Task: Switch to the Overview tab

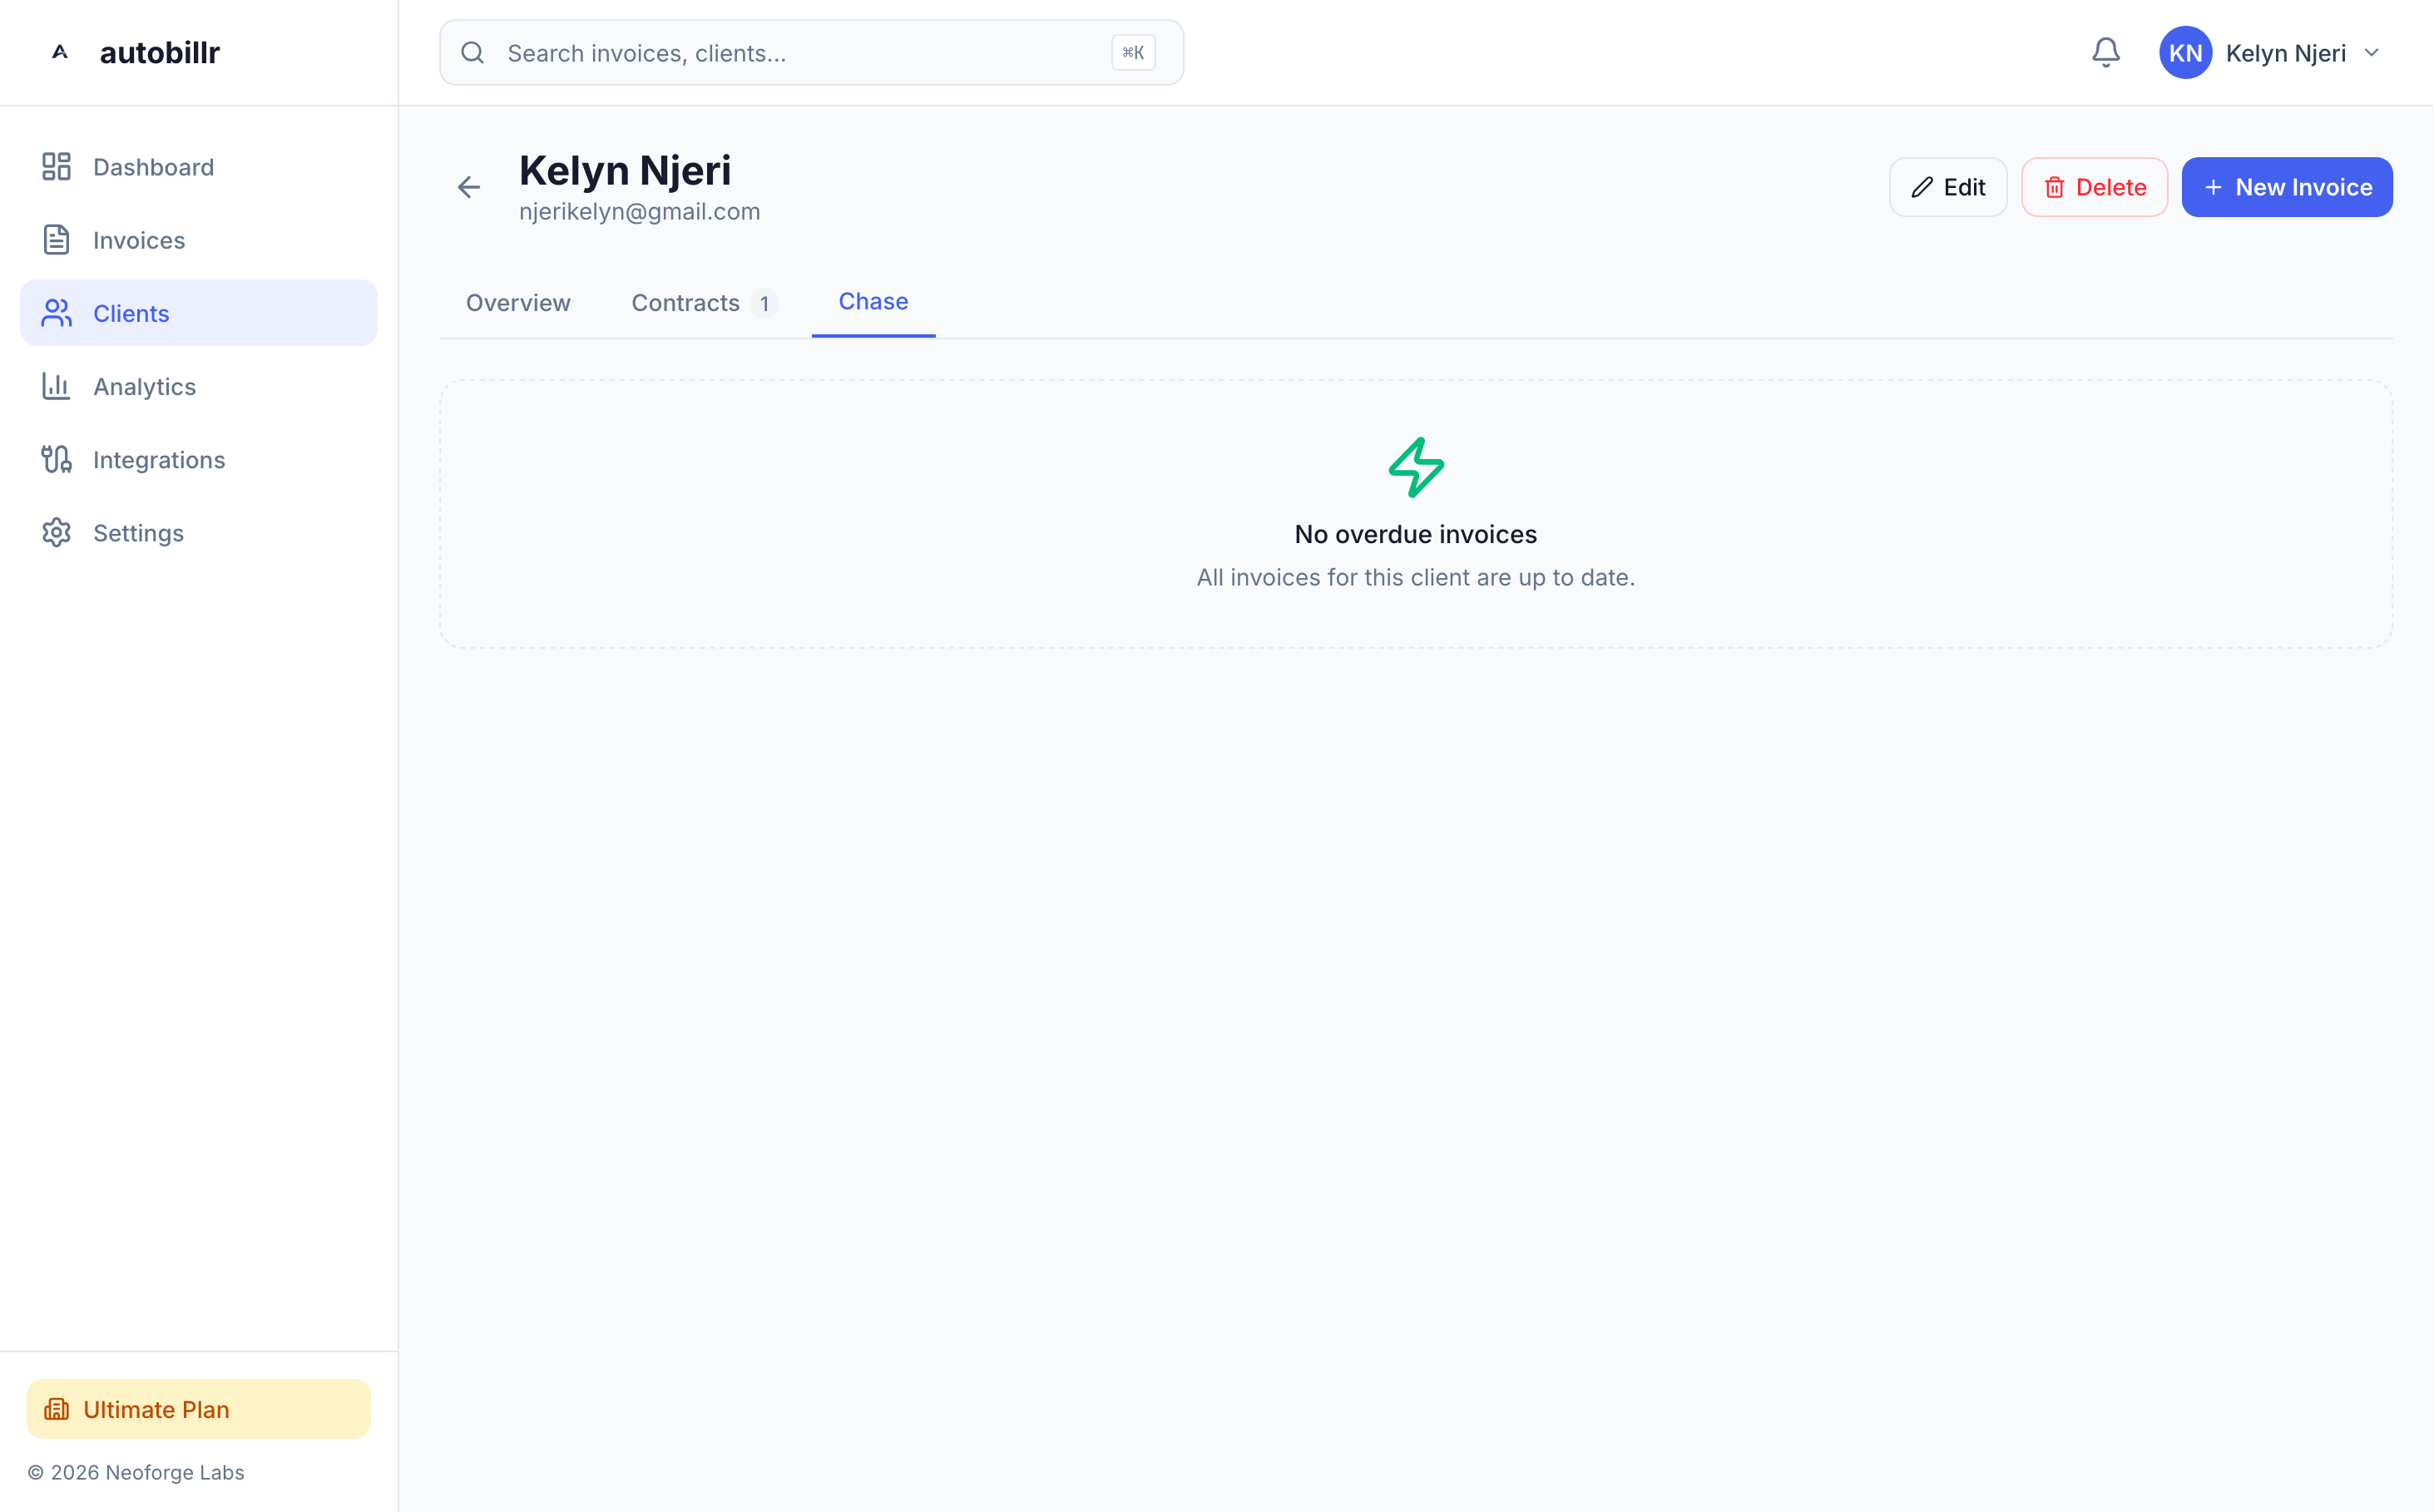Action: tap(518, 303)
